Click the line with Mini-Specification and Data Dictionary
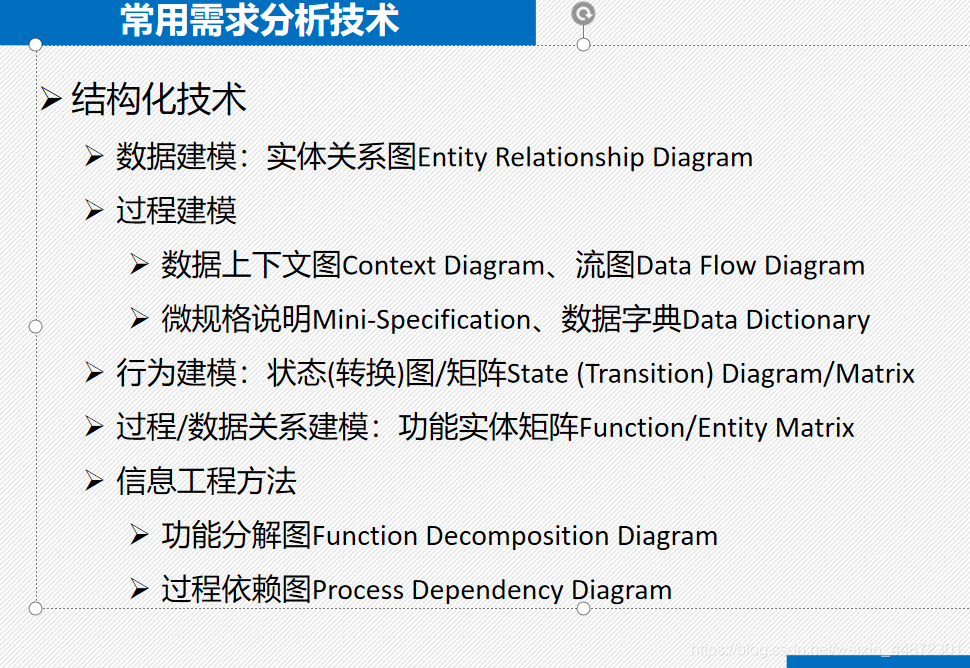 click(515, 320)
